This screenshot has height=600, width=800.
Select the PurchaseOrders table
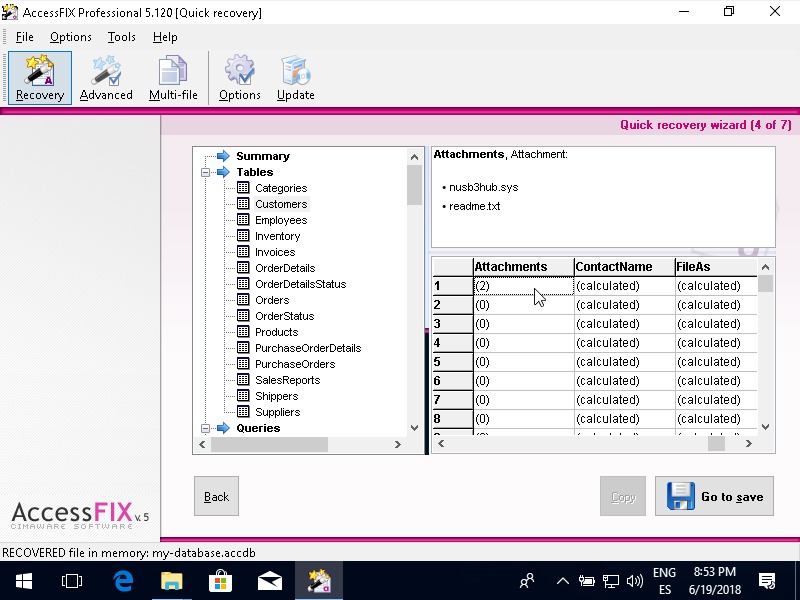(294, 364)
